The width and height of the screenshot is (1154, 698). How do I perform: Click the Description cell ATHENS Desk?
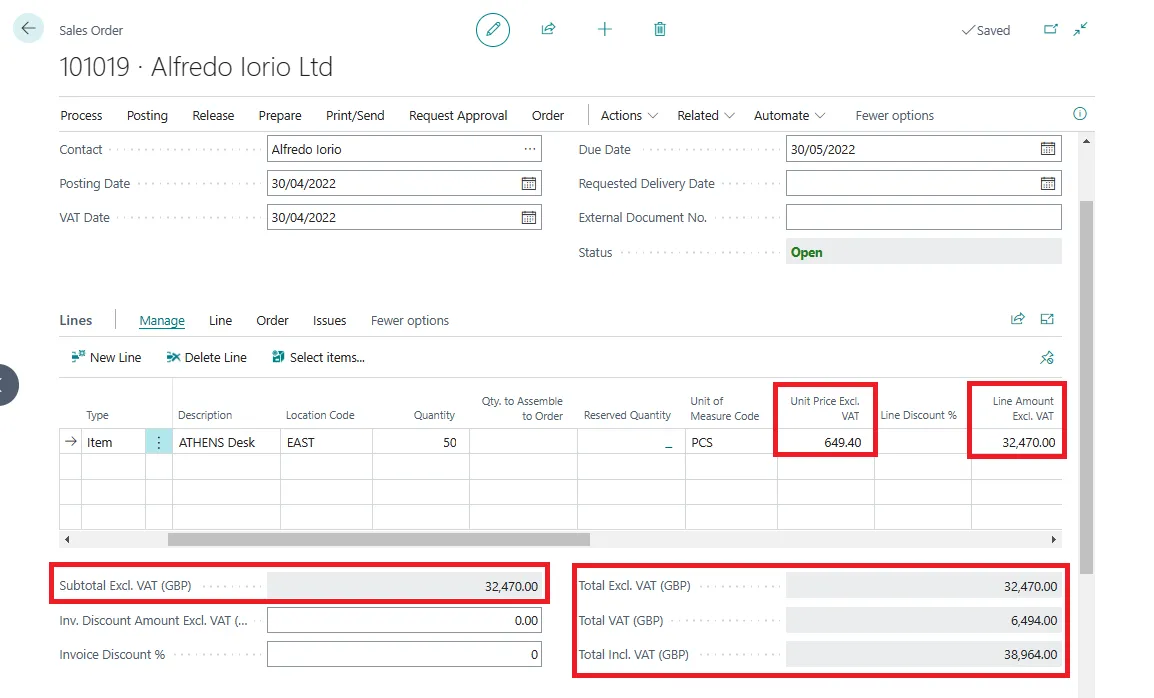(226, 442)
